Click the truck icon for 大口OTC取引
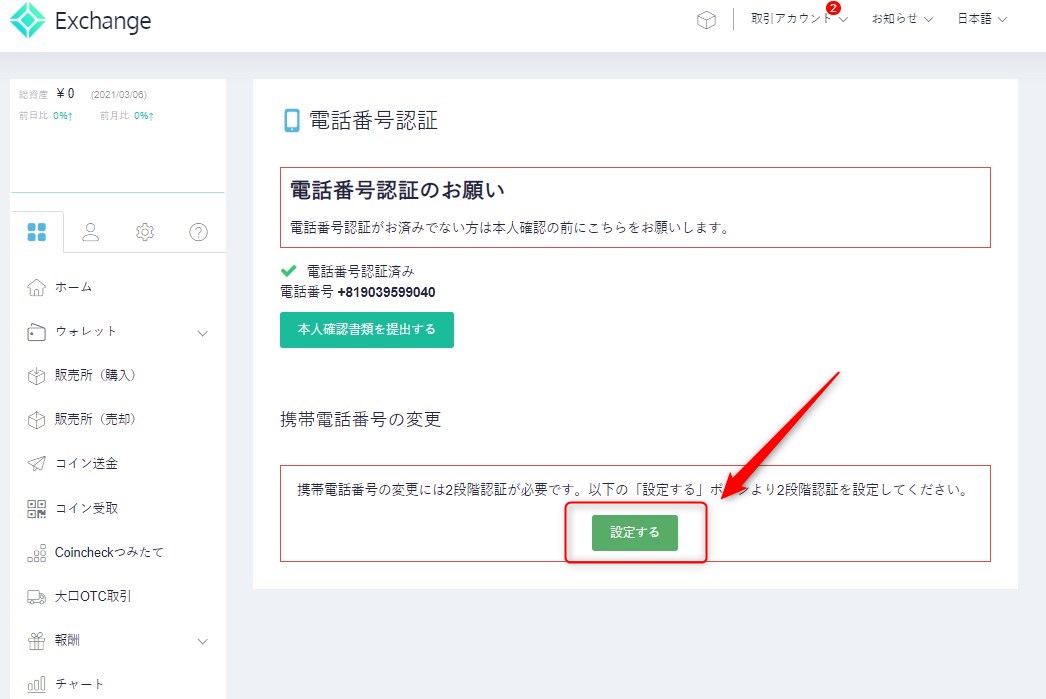 coord(37,596)
